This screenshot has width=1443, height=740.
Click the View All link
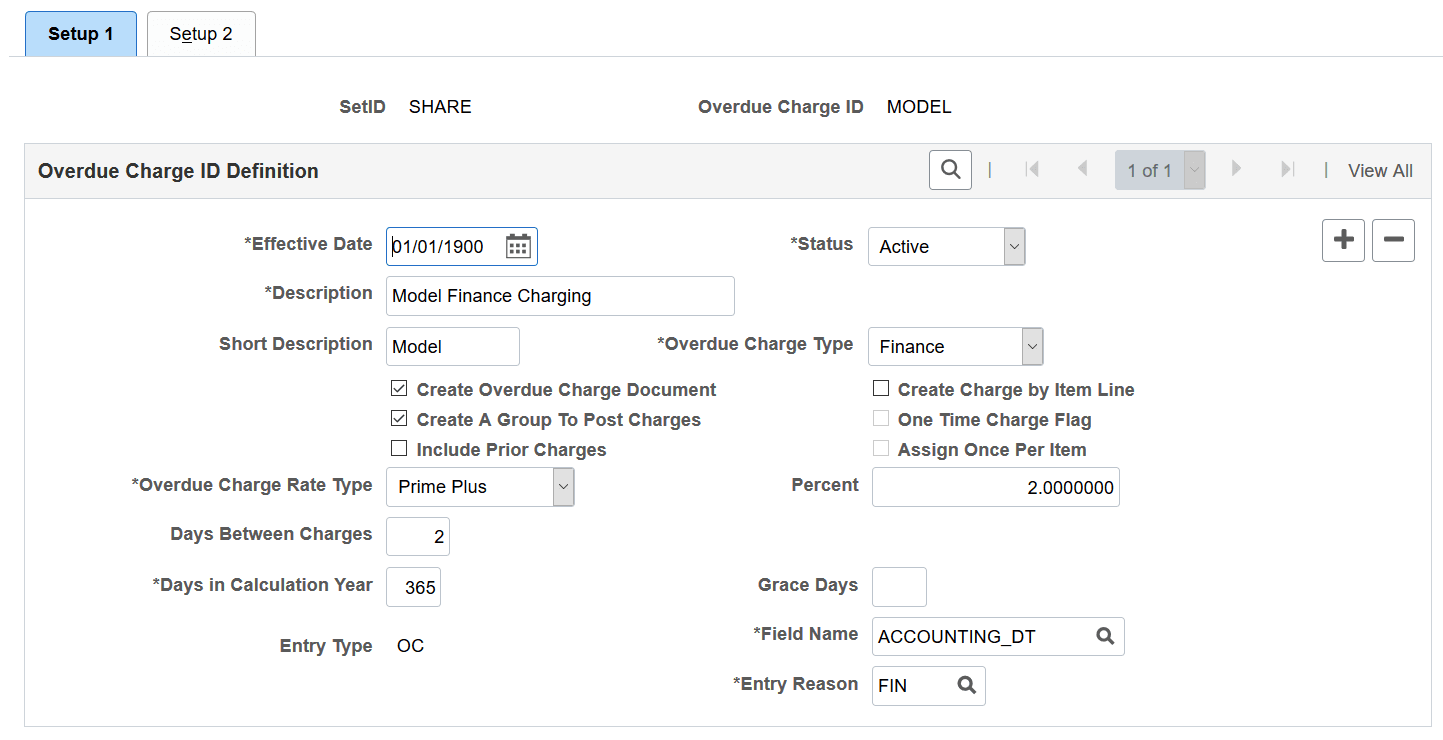1380,171
